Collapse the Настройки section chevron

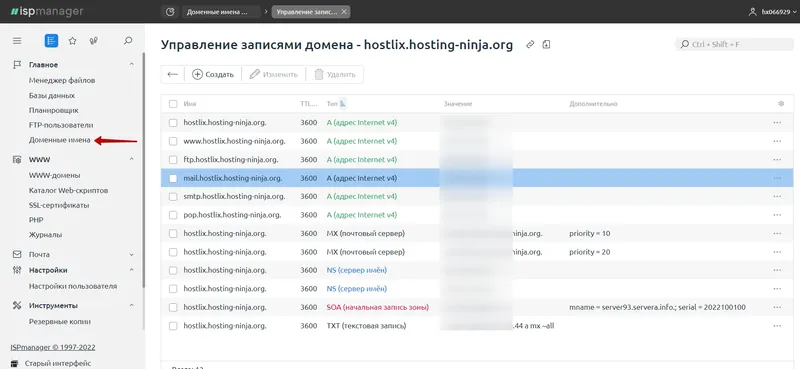click(x=132, y=270)
